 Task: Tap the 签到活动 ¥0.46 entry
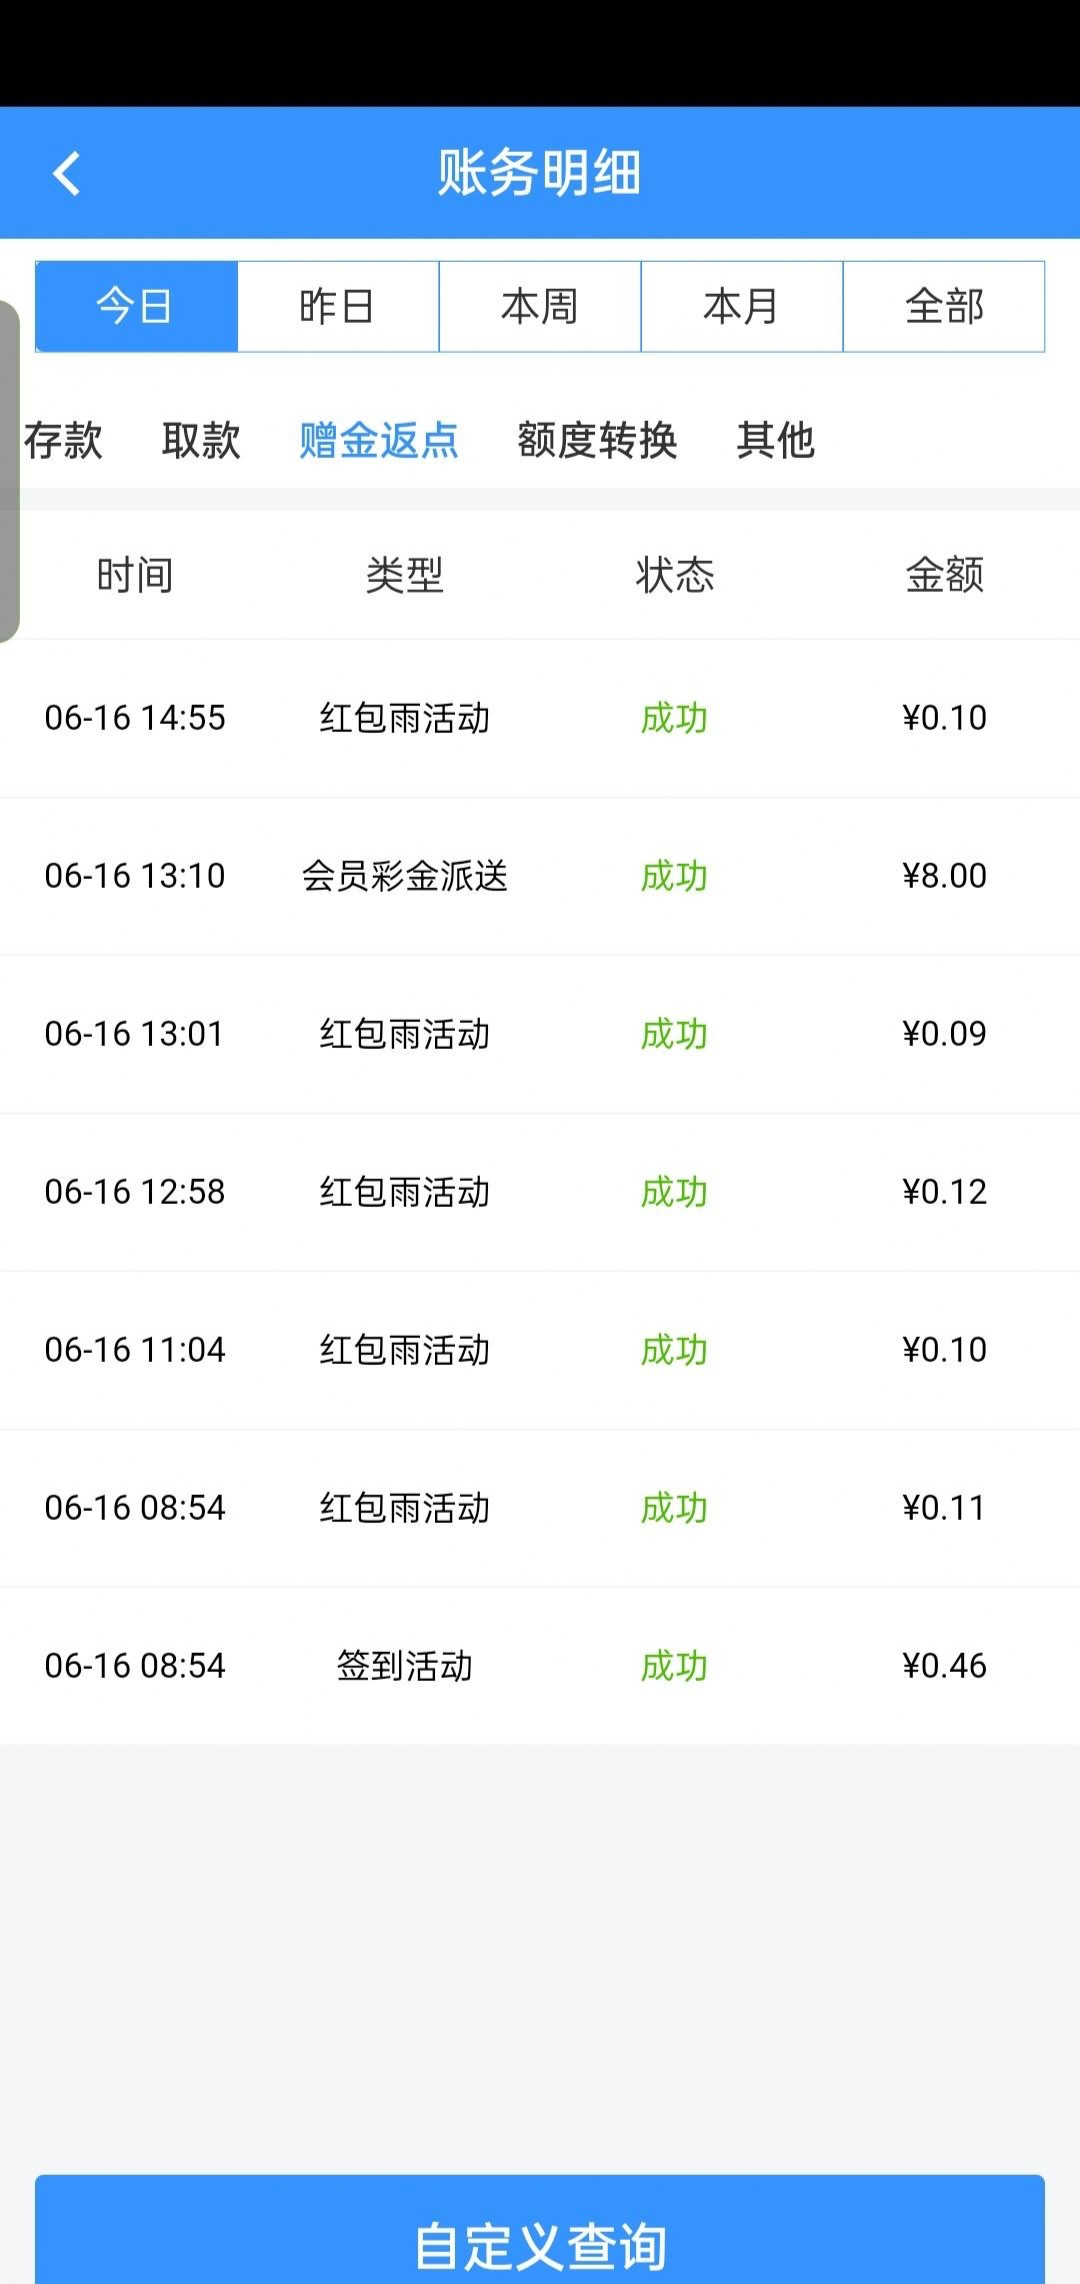[540, 1666]
